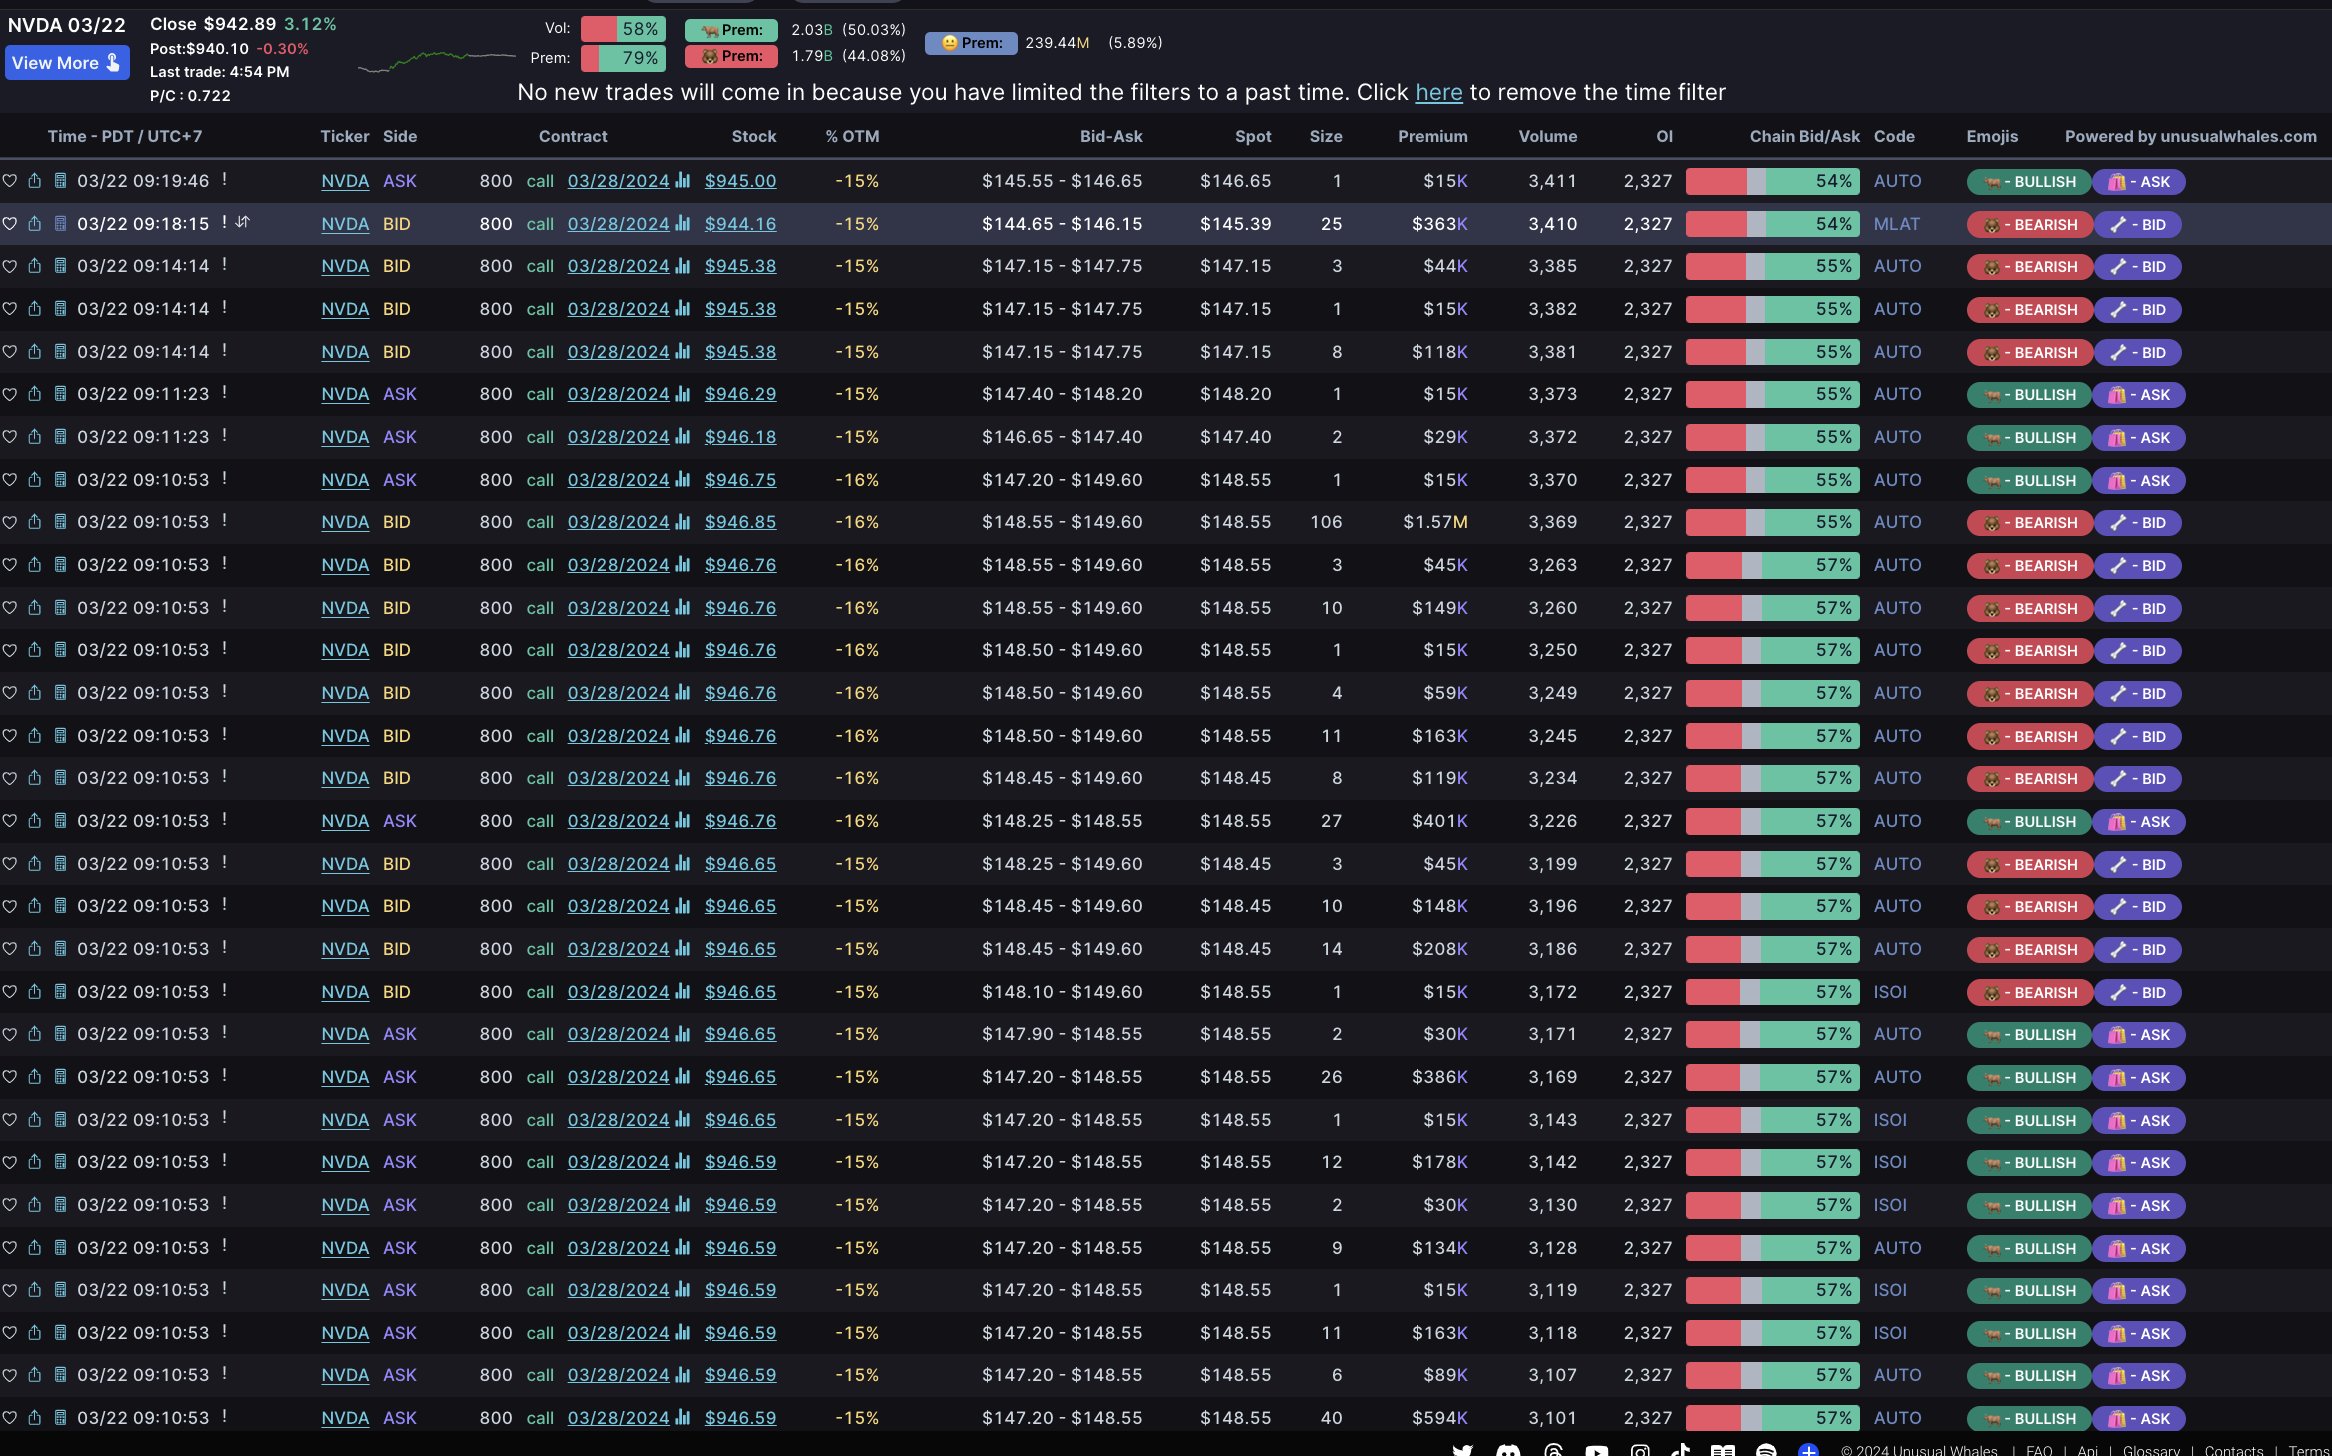Toggle heart on the 09:11:23 $946.29 trade
The width and height of the screenshot is (2332, 1456).
click(10, 394)
